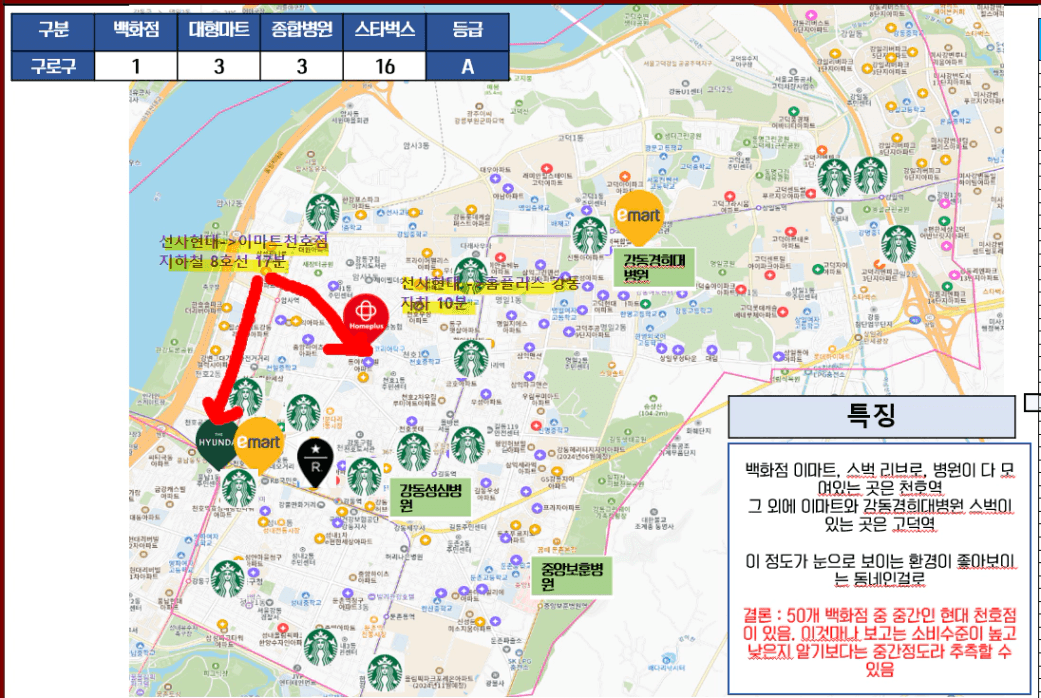Select the 구분 table header cell
The height and width of the screenshot is (698, 1041).
tap(53, 30)
